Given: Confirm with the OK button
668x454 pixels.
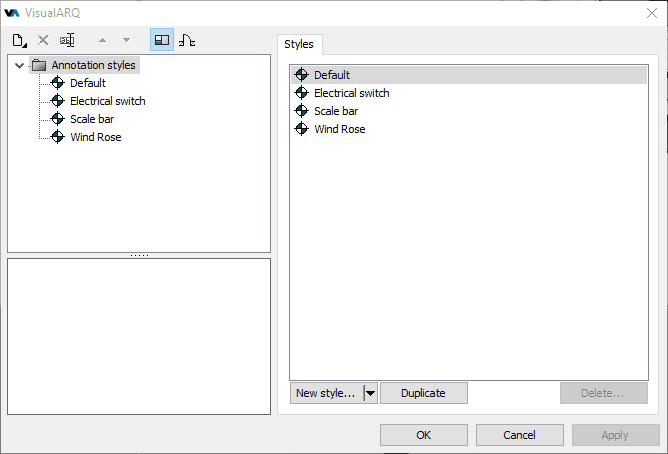Looking at the screenshot, I should (423, 435).
